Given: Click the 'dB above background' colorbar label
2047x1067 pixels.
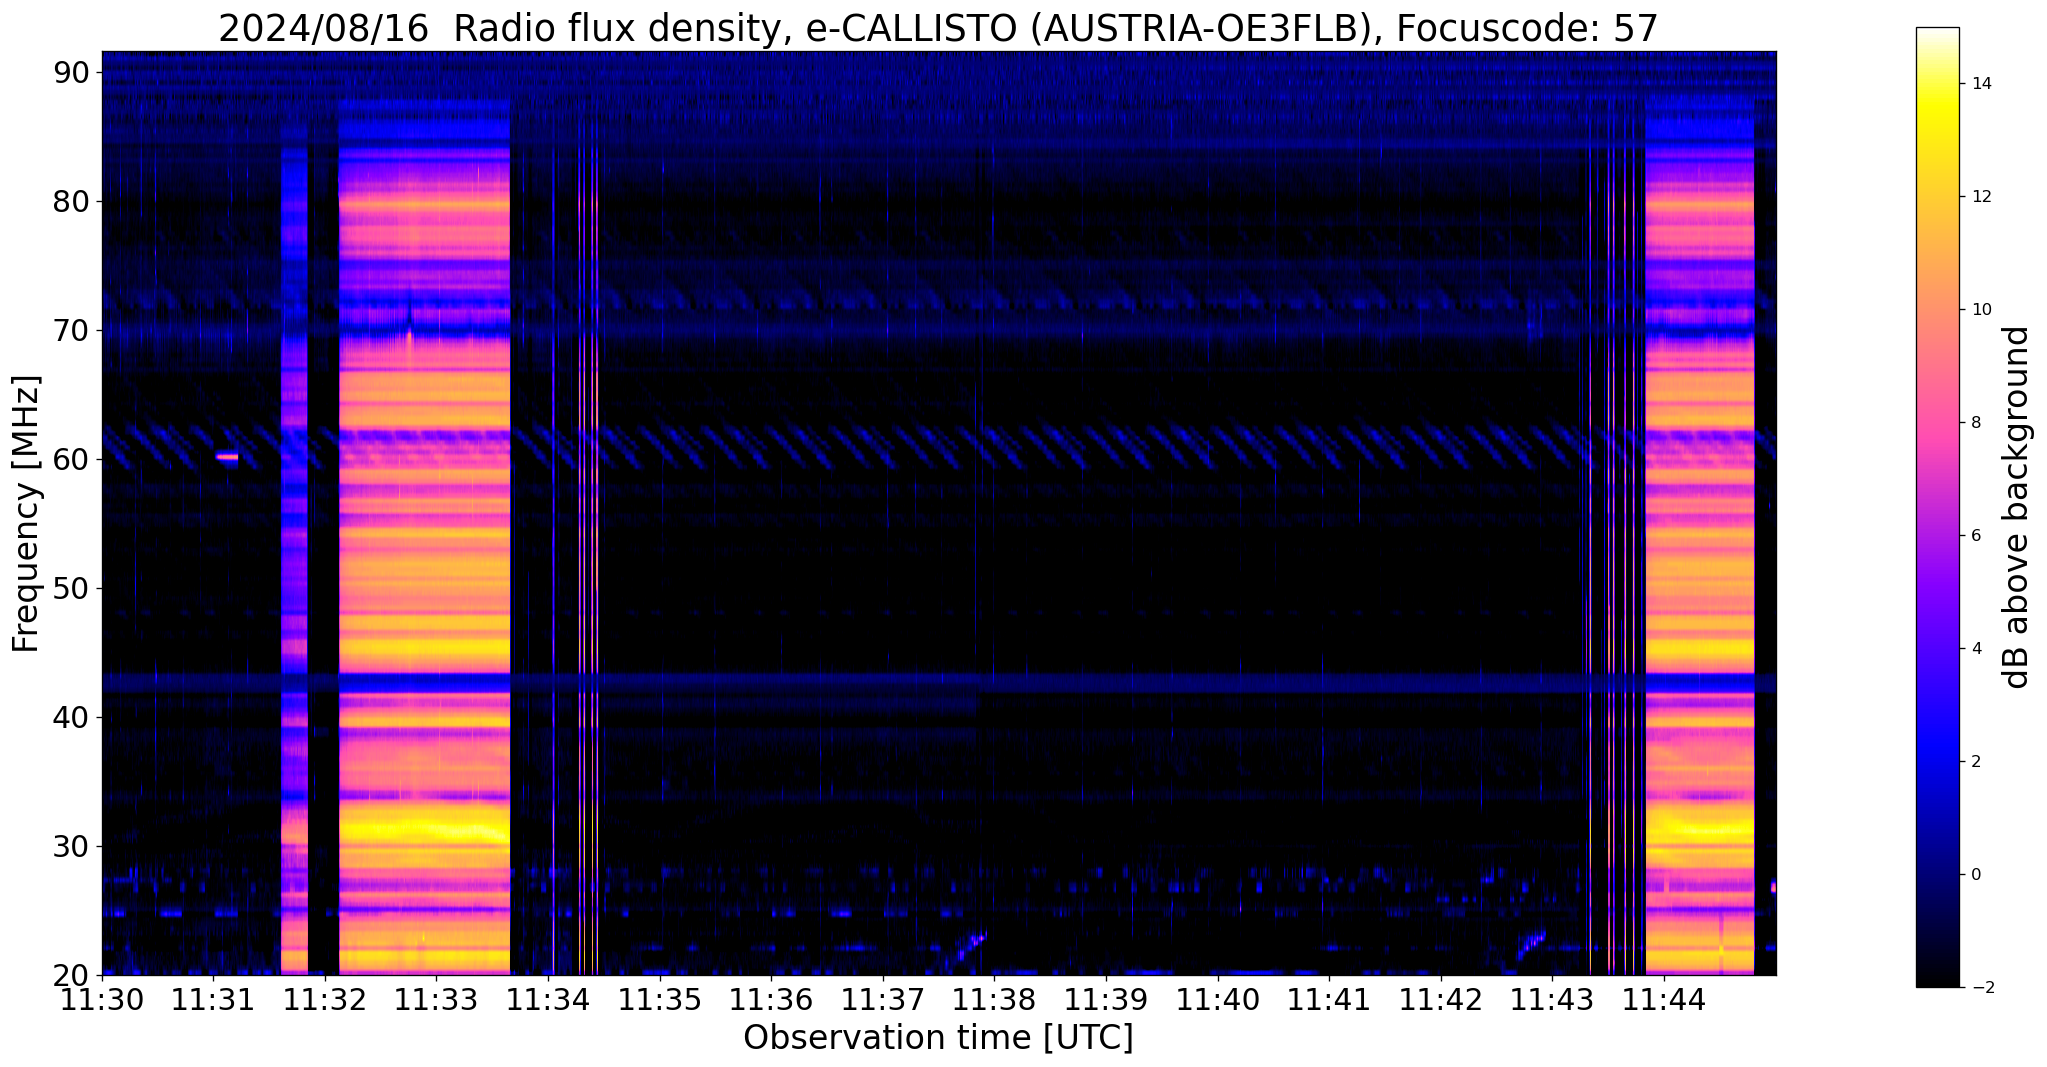Looking at the screenshot, I should 2017,508.
